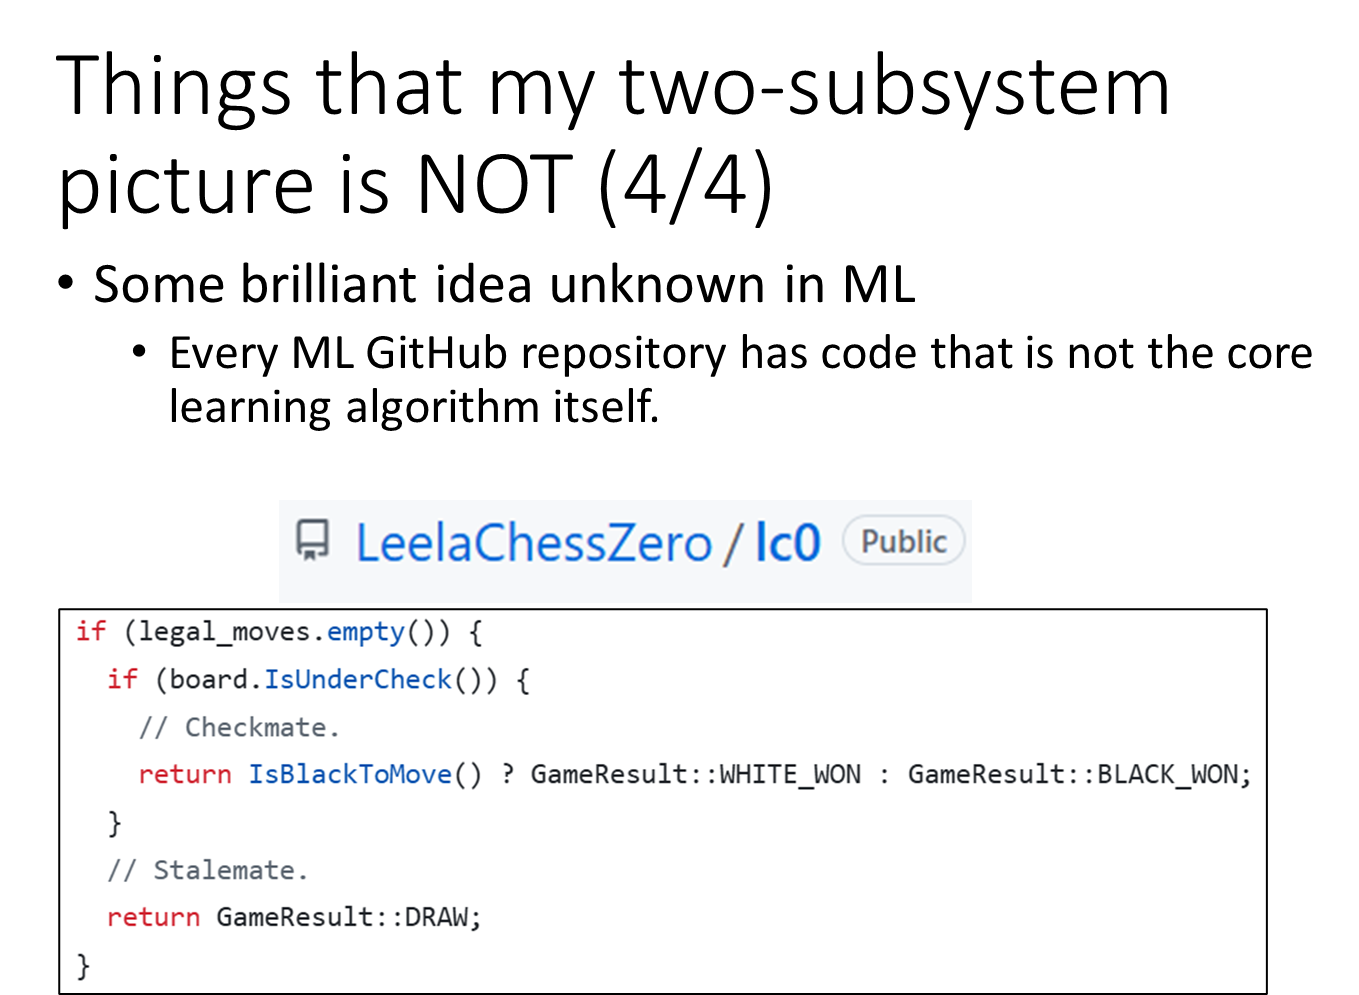1359x995 pixels.
Task: Click the slide title starting with Things
Action: (x=613, y=135)
